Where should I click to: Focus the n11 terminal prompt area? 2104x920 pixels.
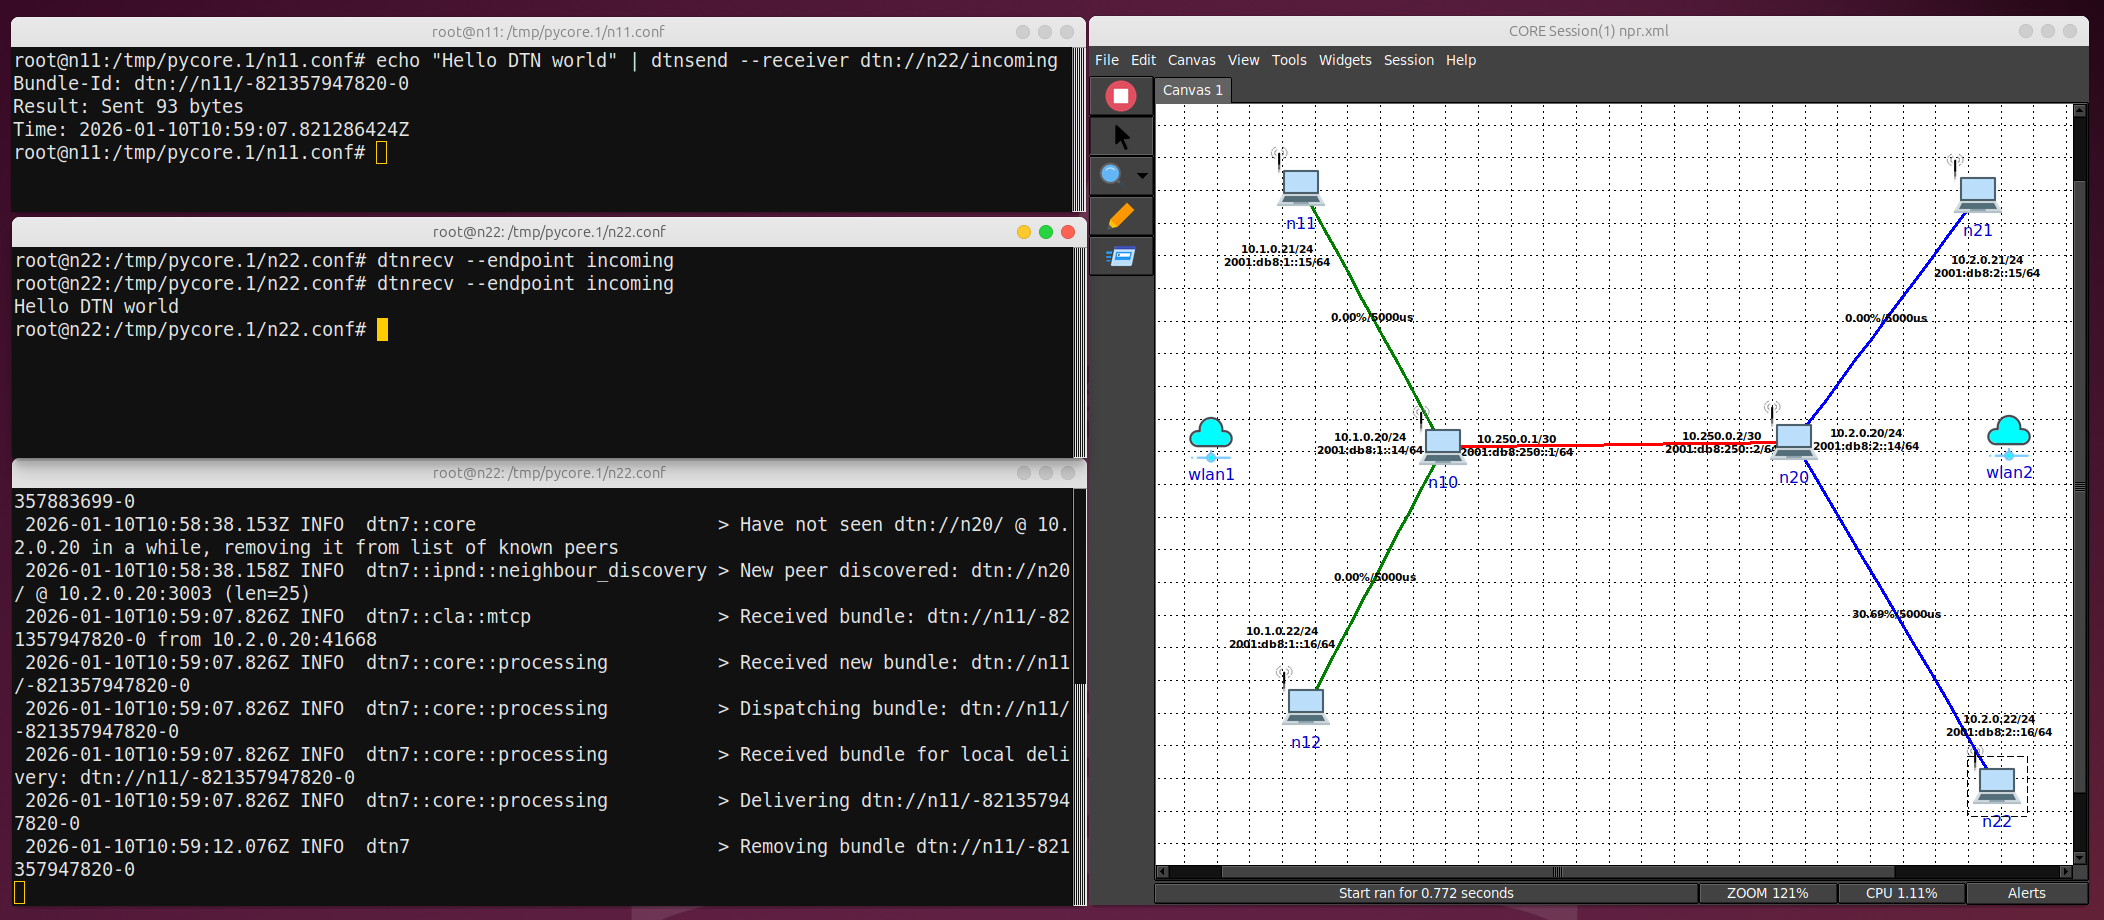tap(381, 153)
